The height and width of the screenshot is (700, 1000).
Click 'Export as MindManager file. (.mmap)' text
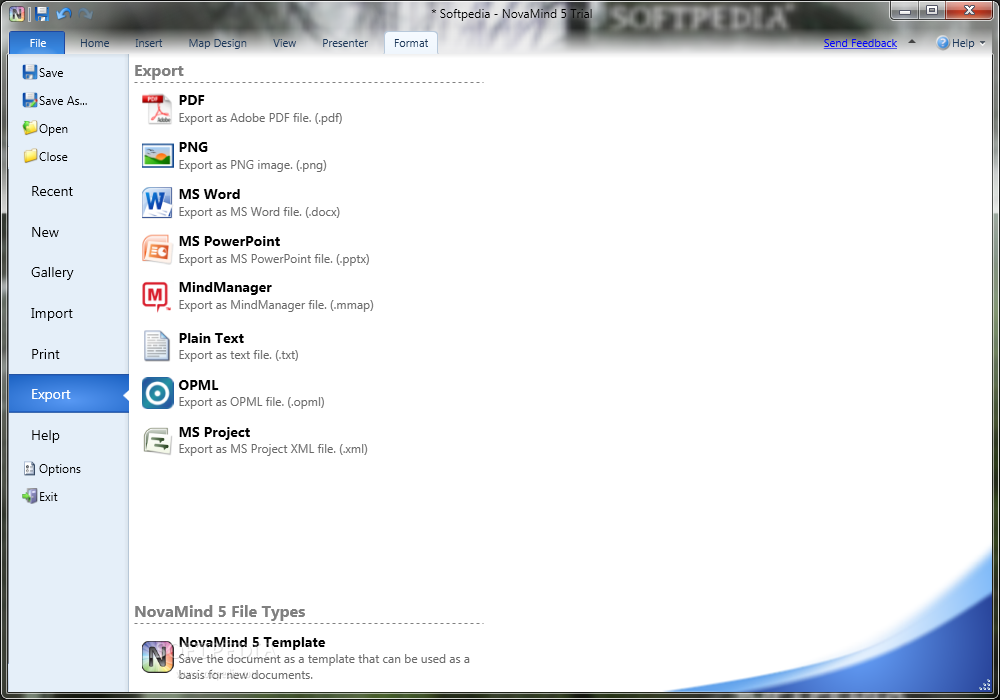(x=276, y=305)
